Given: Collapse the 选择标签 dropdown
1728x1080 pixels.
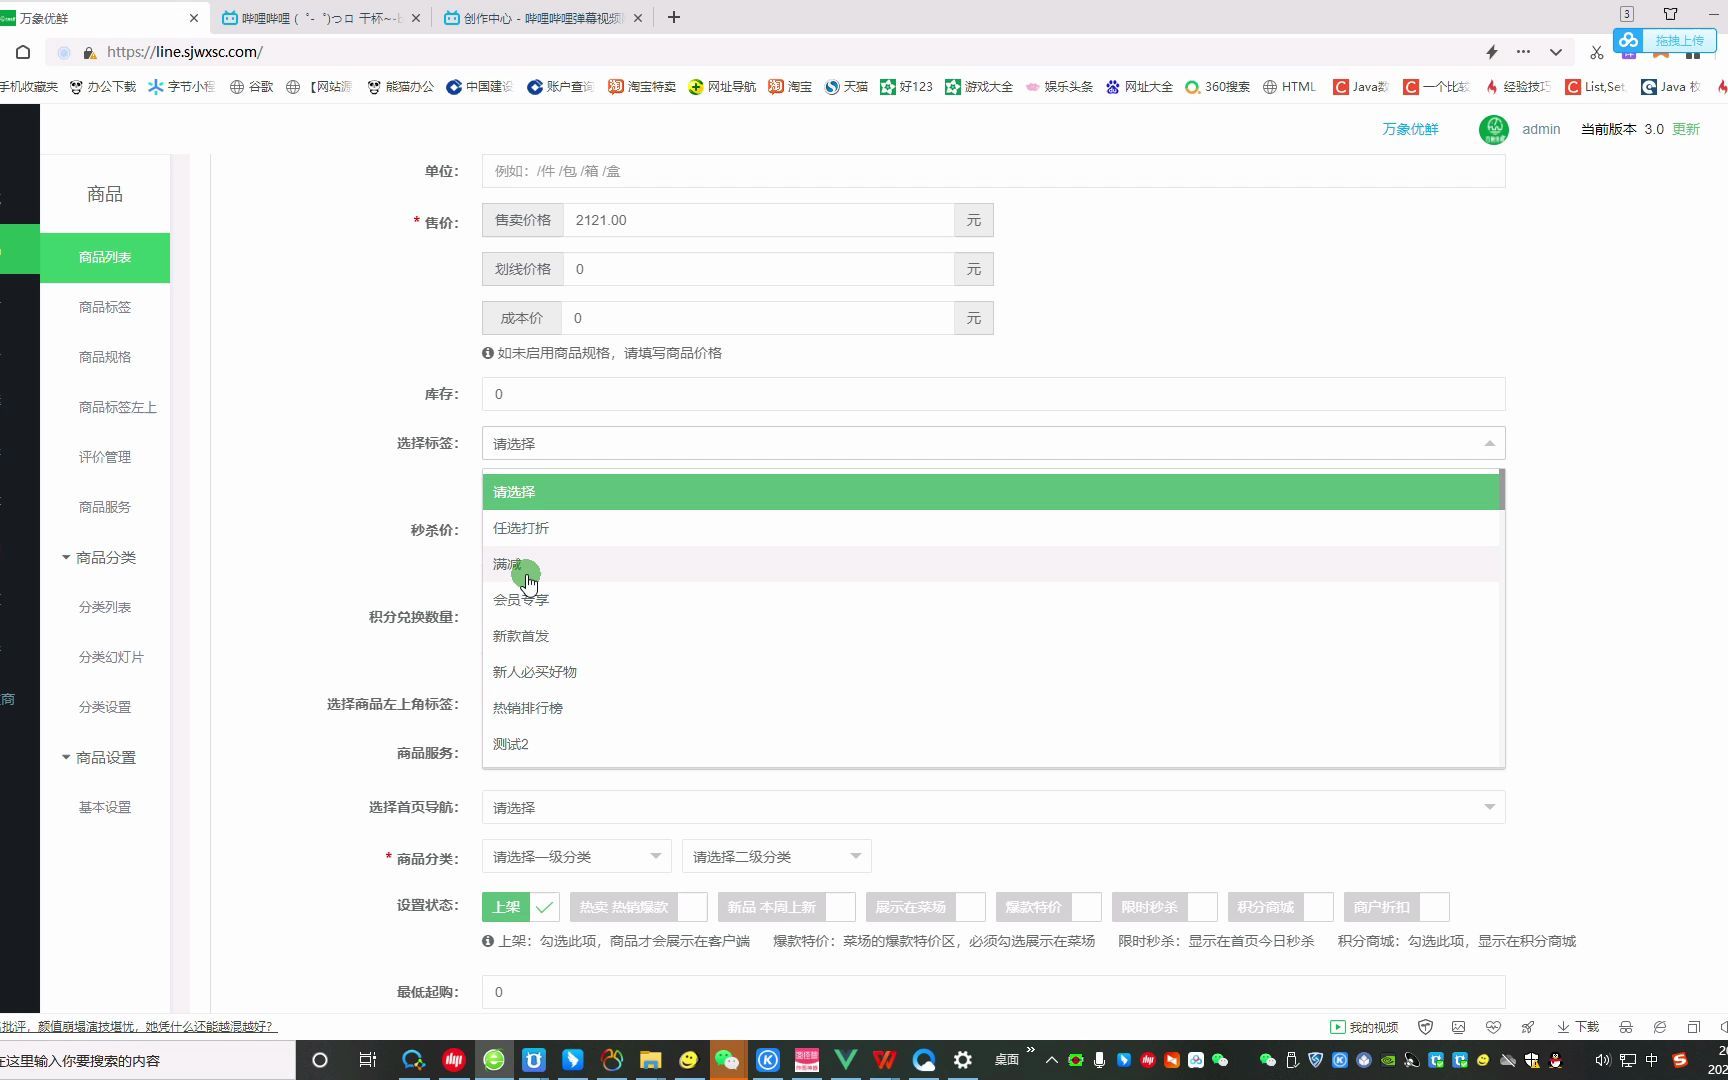Looking at the screenshot, I should tap(993, 443).
